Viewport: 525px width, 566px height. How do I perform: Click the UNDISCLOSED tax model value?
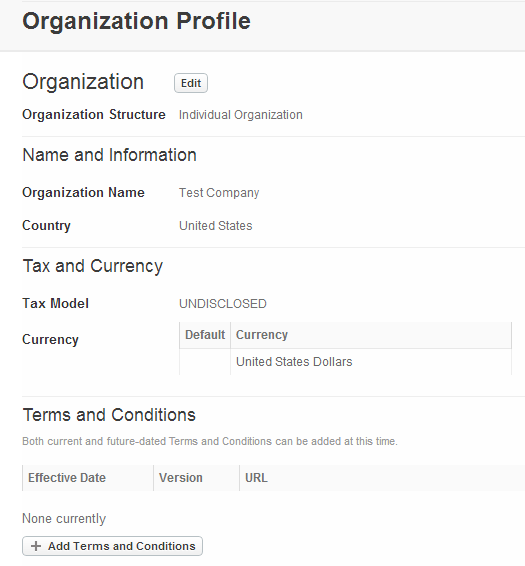coord(223,304)
